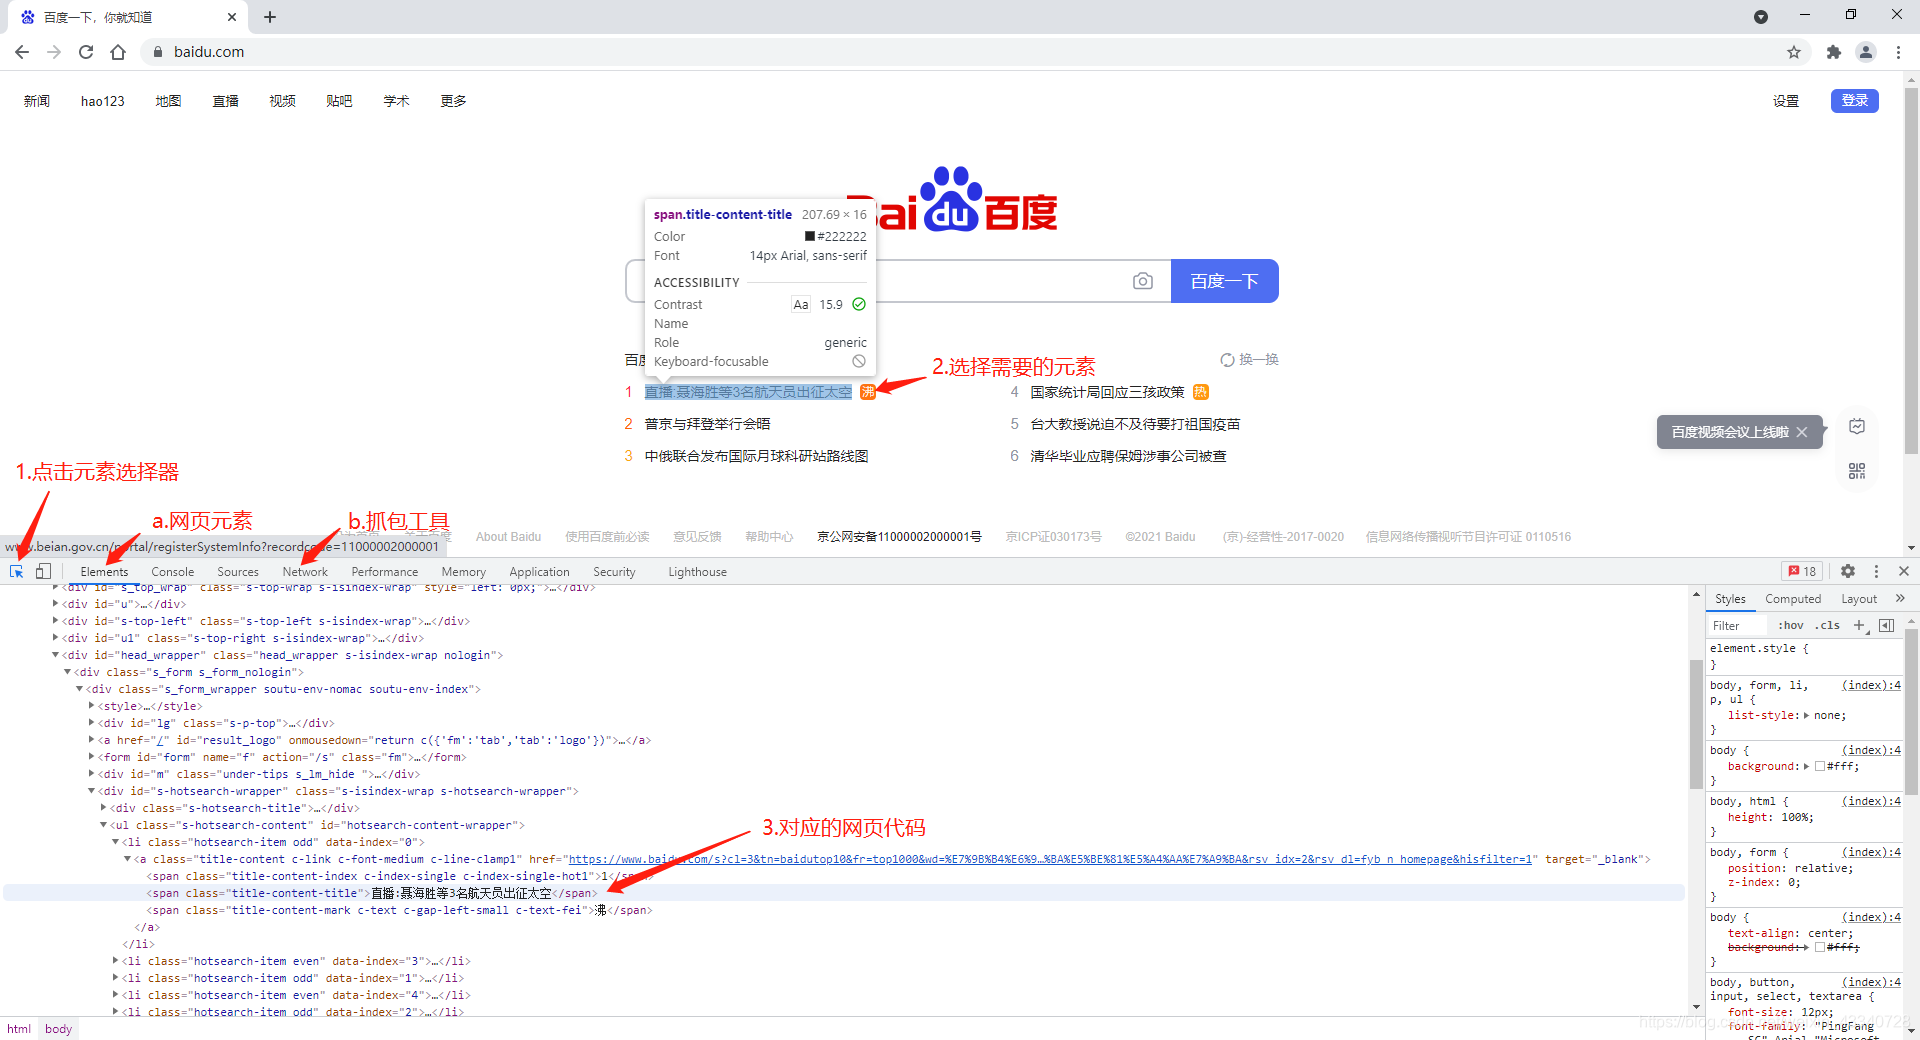
Task: Open the Performance tab
Action: (385, 572)
